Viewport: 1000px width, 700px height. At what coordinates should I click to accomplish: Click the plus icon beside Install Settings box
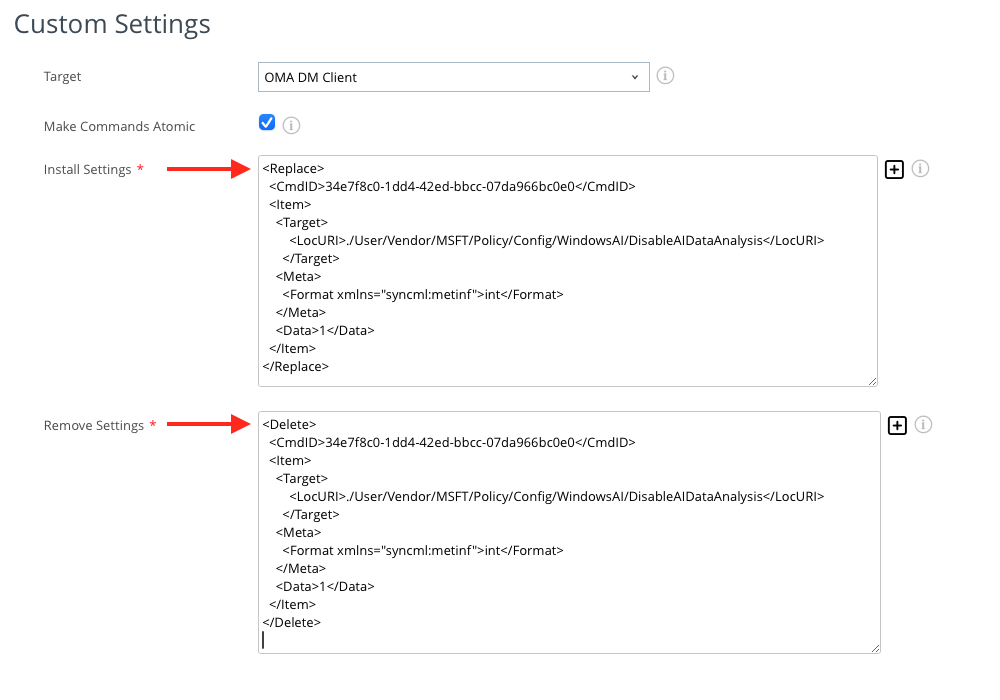(894, 169)
